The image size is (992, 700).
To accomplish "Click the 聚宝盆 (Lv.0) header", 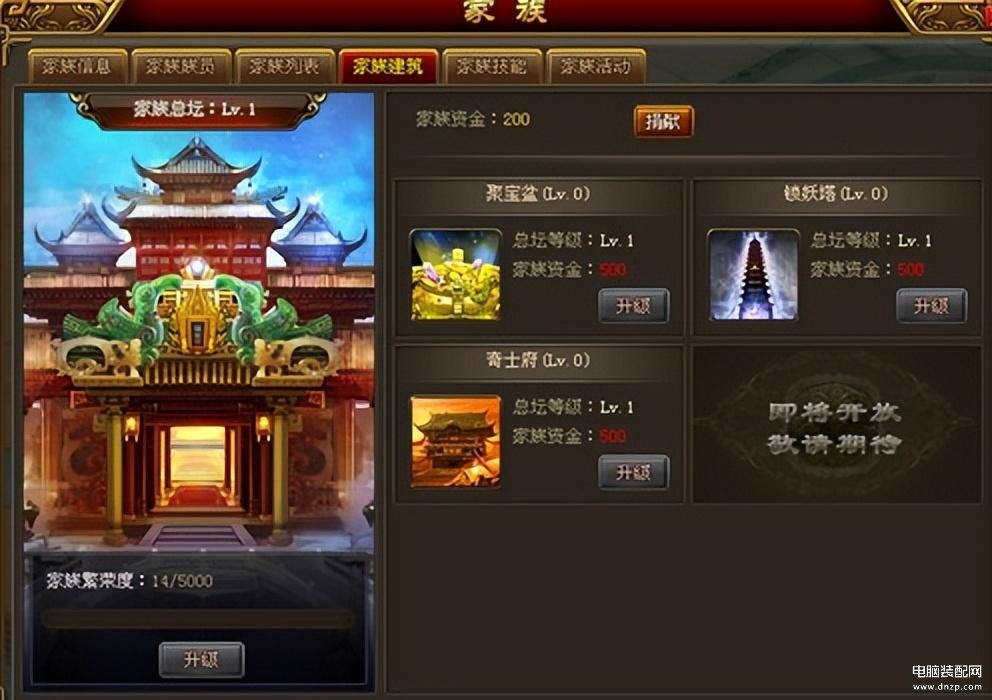I will click(538, 193).
